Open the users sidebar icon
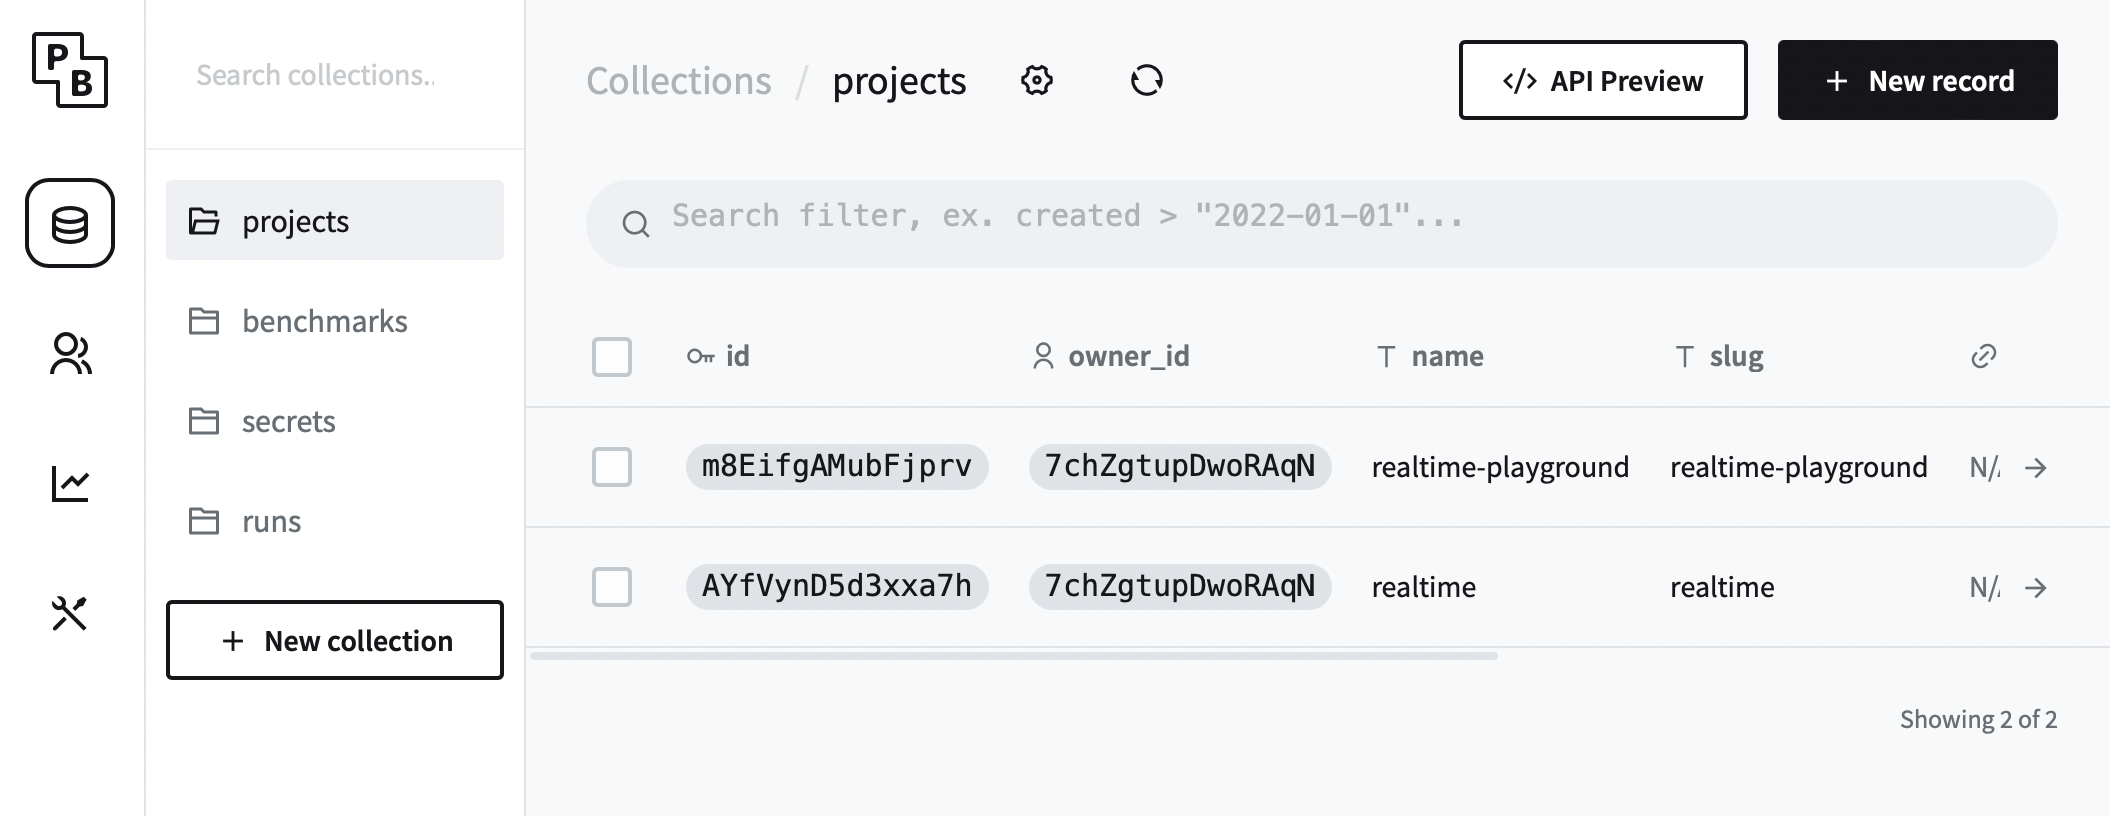The width and height of the screenshot is (2110, 816). pyautogui.click(x=70, y=354)
